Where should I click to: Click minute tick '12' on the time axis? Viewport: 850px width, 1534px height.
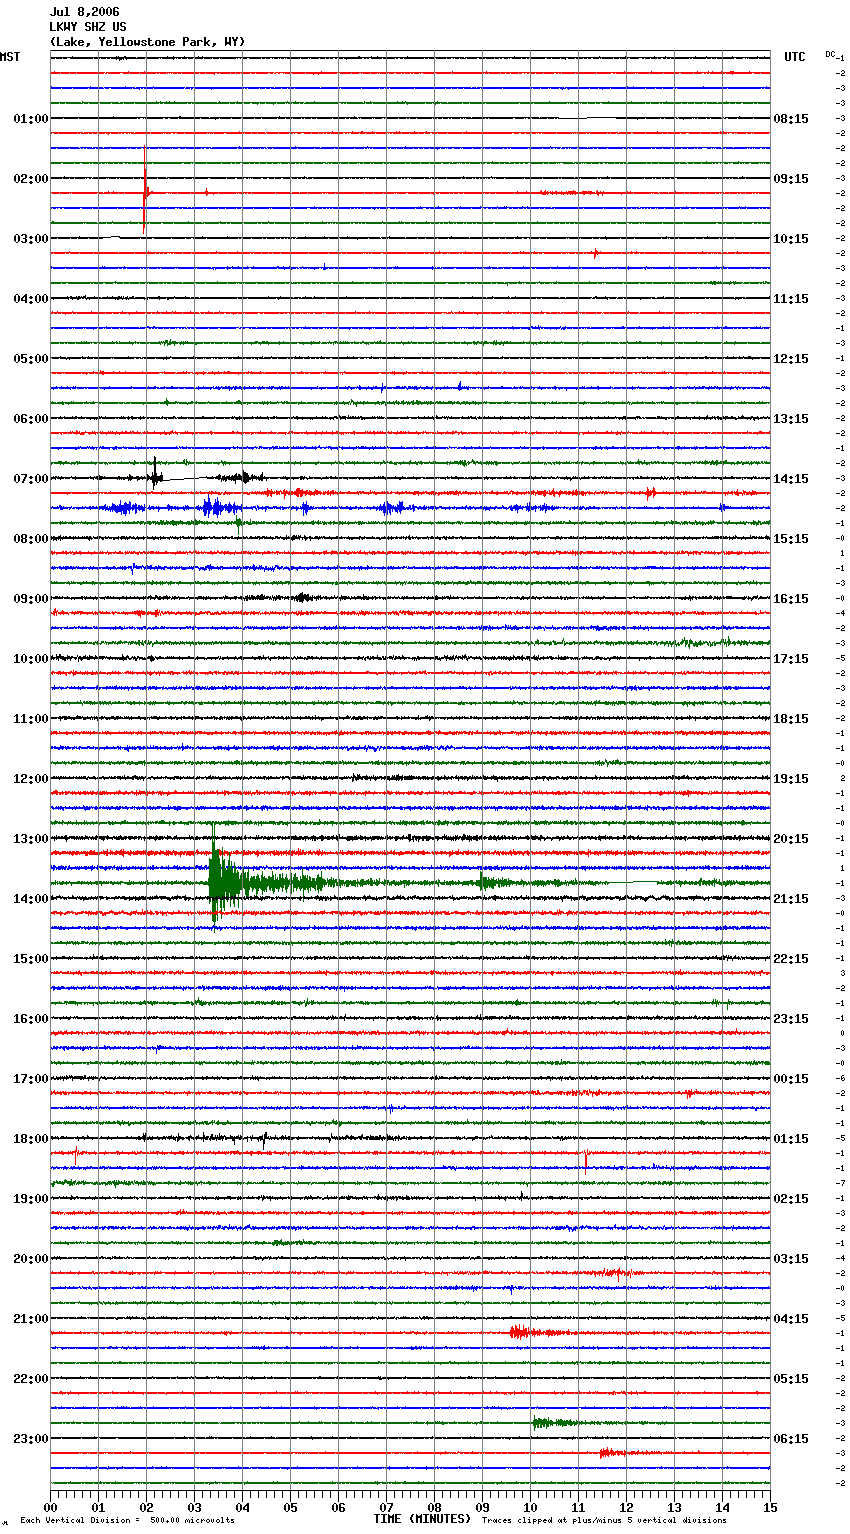[626, 1507]
